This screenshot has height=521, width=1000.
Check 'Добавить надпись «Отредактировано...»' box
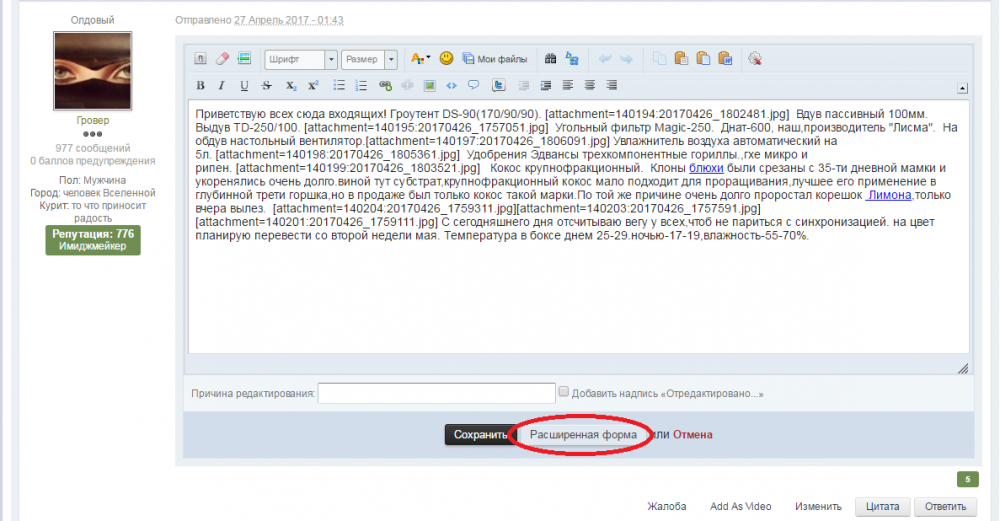(x=563, y=392)
